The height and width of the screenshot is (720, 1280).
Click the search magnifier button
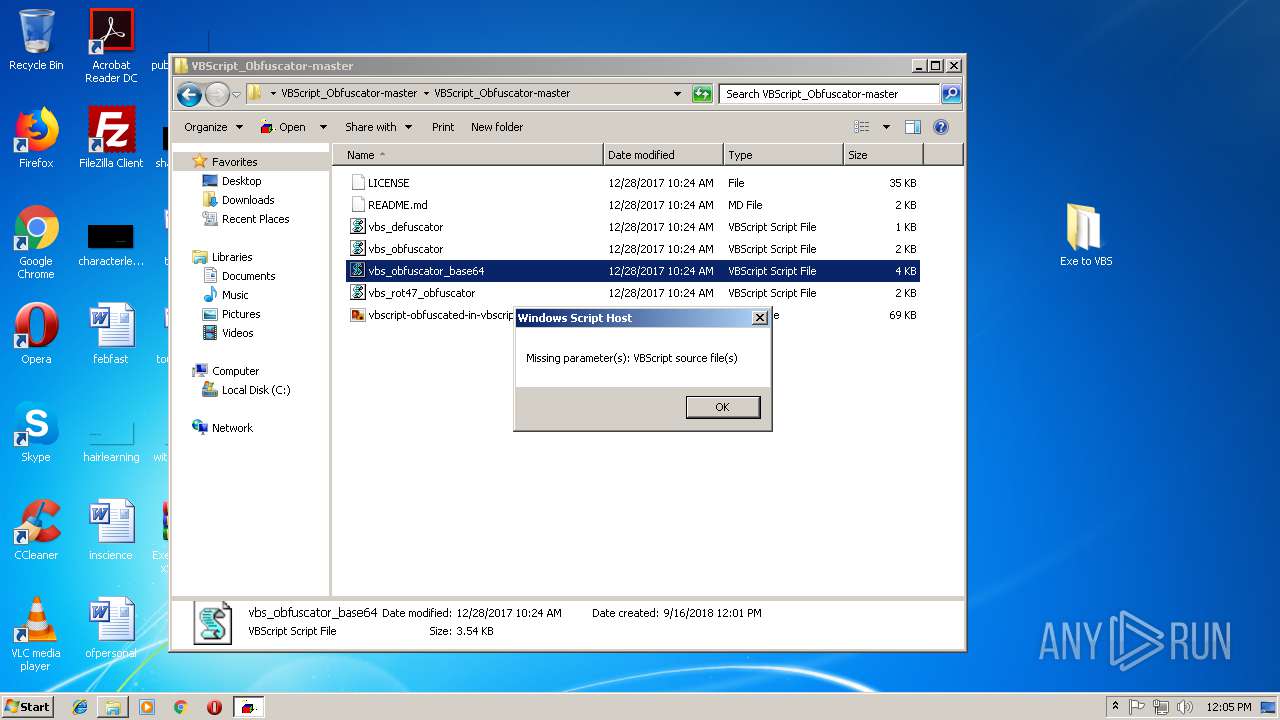click(951, 94)
